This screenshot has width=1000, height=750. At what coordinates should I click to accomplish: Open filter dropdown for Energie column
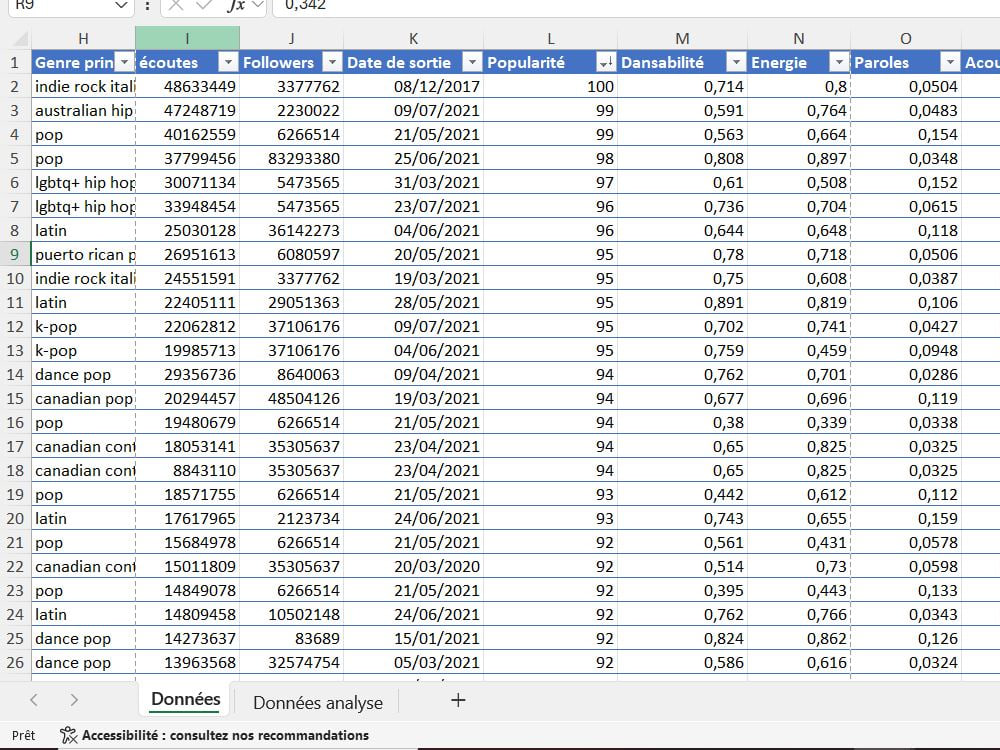pyautogui.click(x=839, y=62)
